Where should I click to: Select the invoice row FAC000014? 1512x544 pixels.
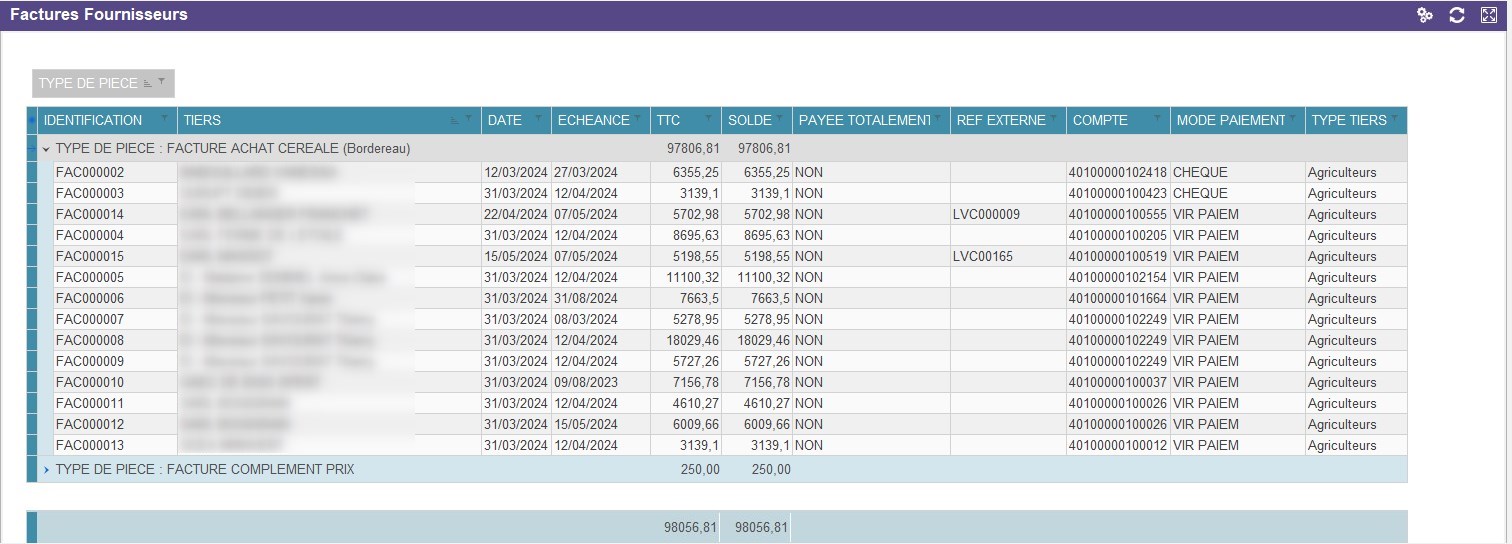coord(90,215)
